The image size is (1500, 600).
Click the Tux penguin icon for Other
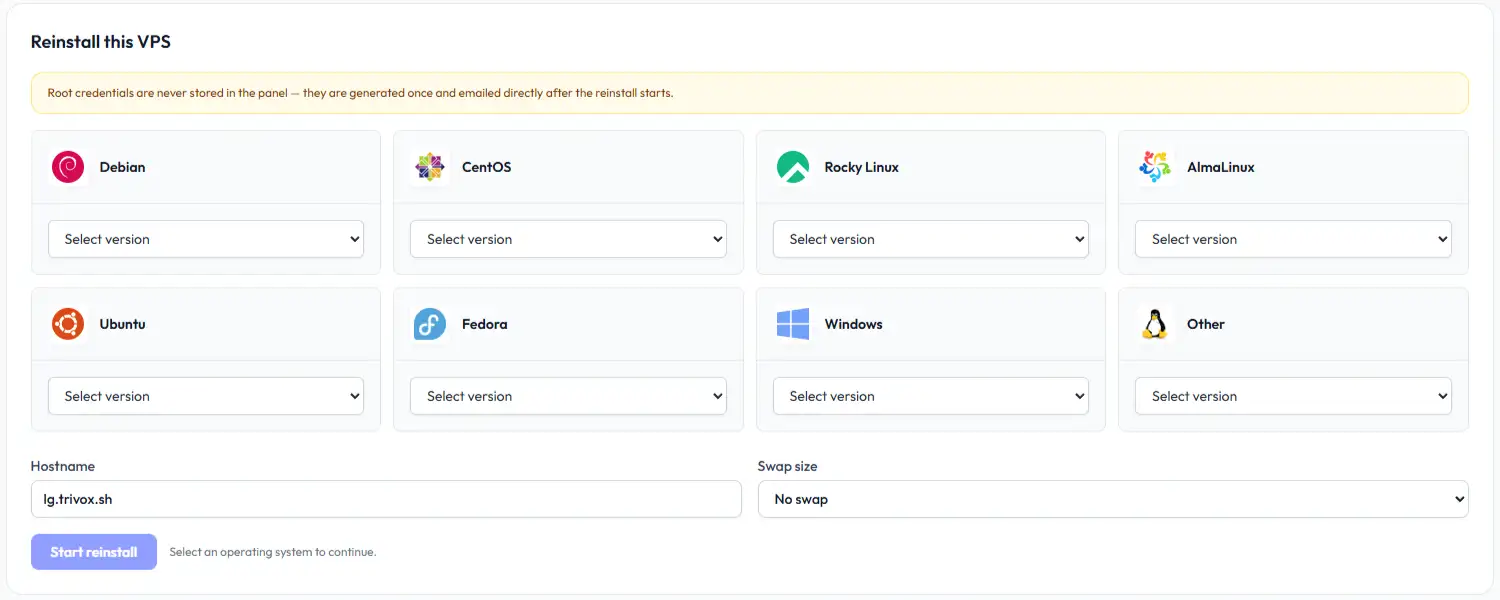tap(1155, 324)
